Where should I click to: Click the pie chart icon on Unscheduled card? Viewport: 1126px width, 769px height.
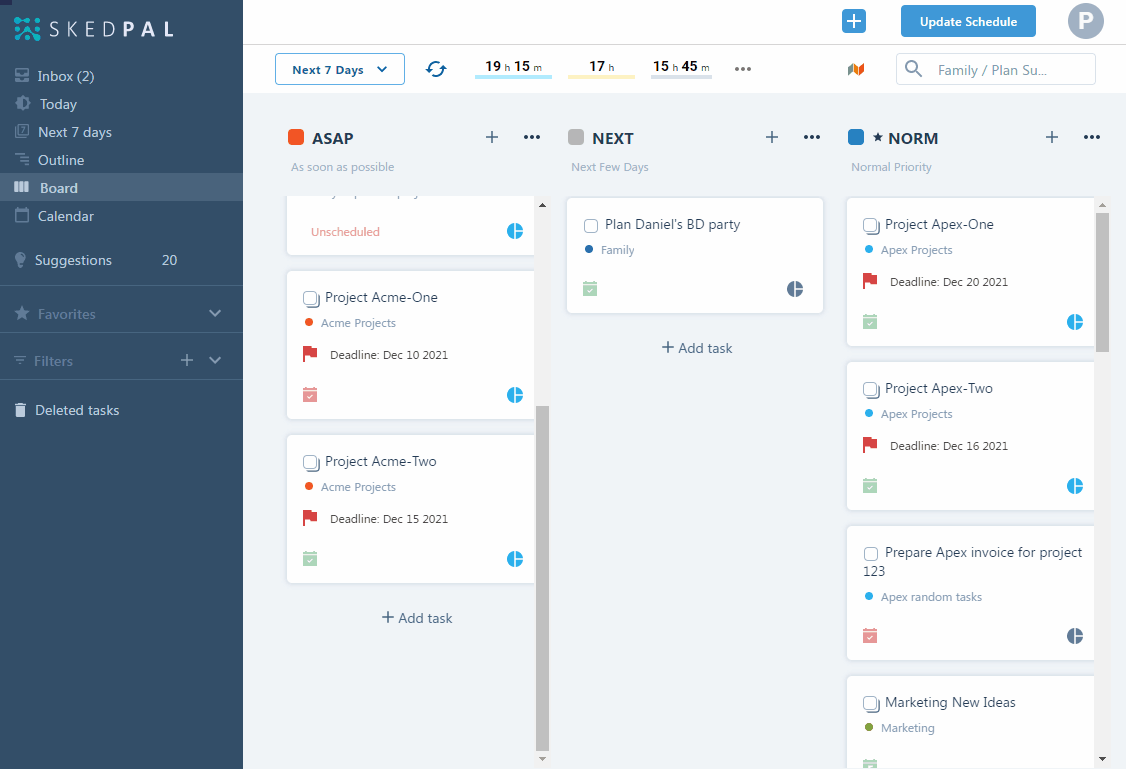click(515, 231)
